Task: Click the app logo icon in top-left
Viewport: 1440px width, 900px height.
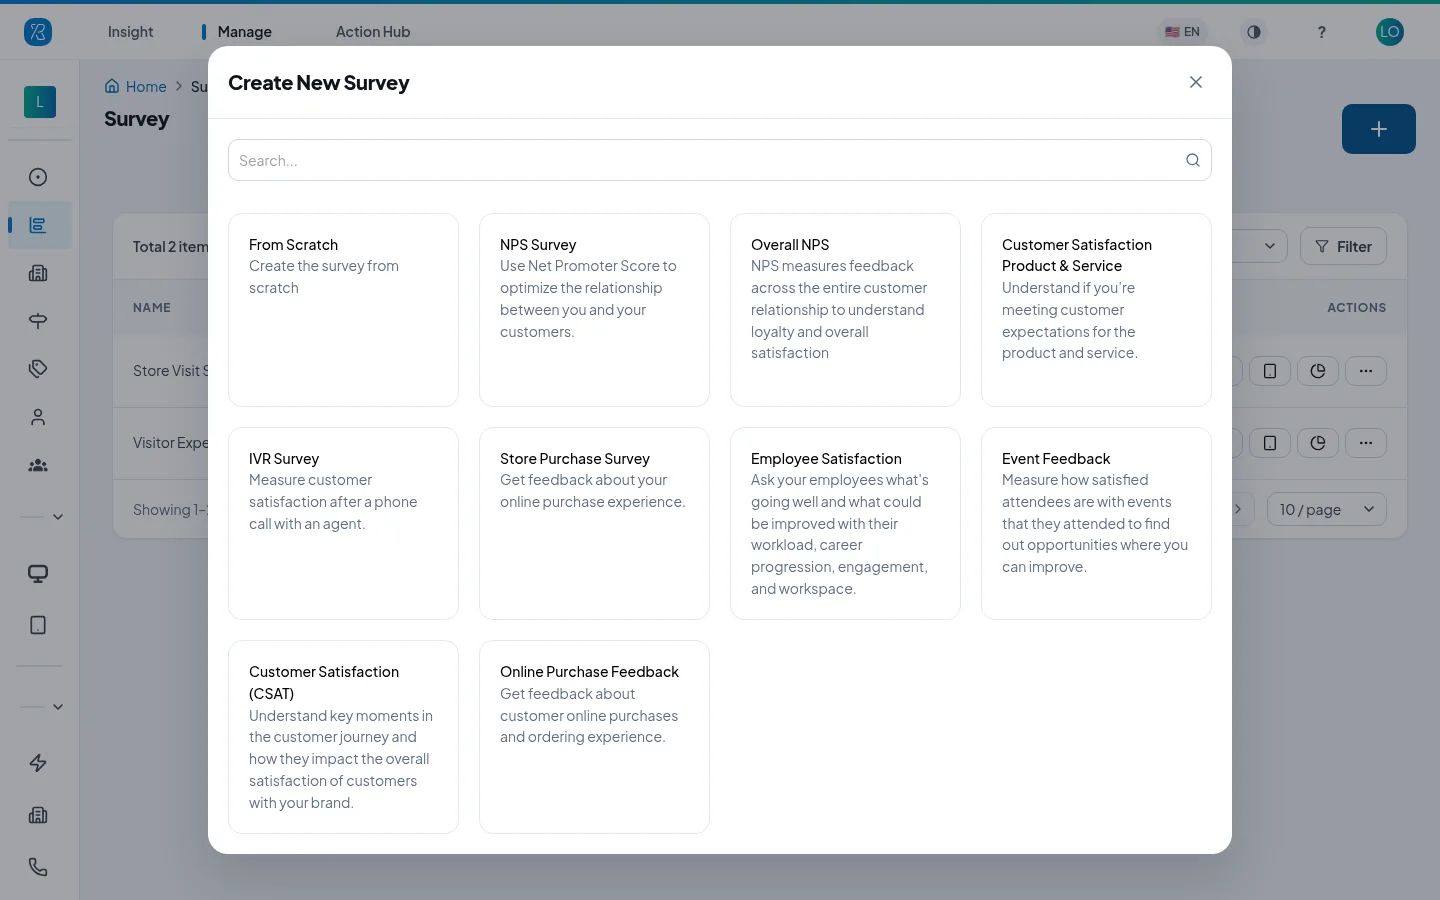Action: (x=38, y=32)
